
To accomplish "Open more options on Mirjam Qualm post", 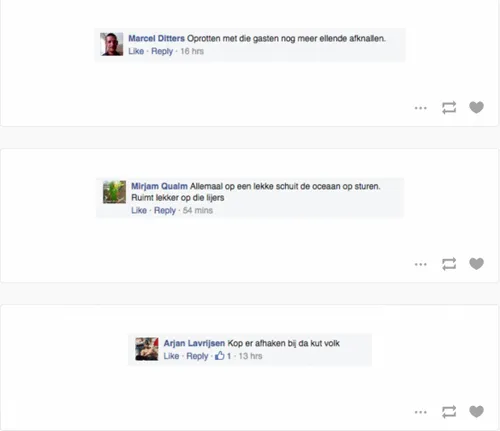I will pyautogui.click(x=421, y=264).
